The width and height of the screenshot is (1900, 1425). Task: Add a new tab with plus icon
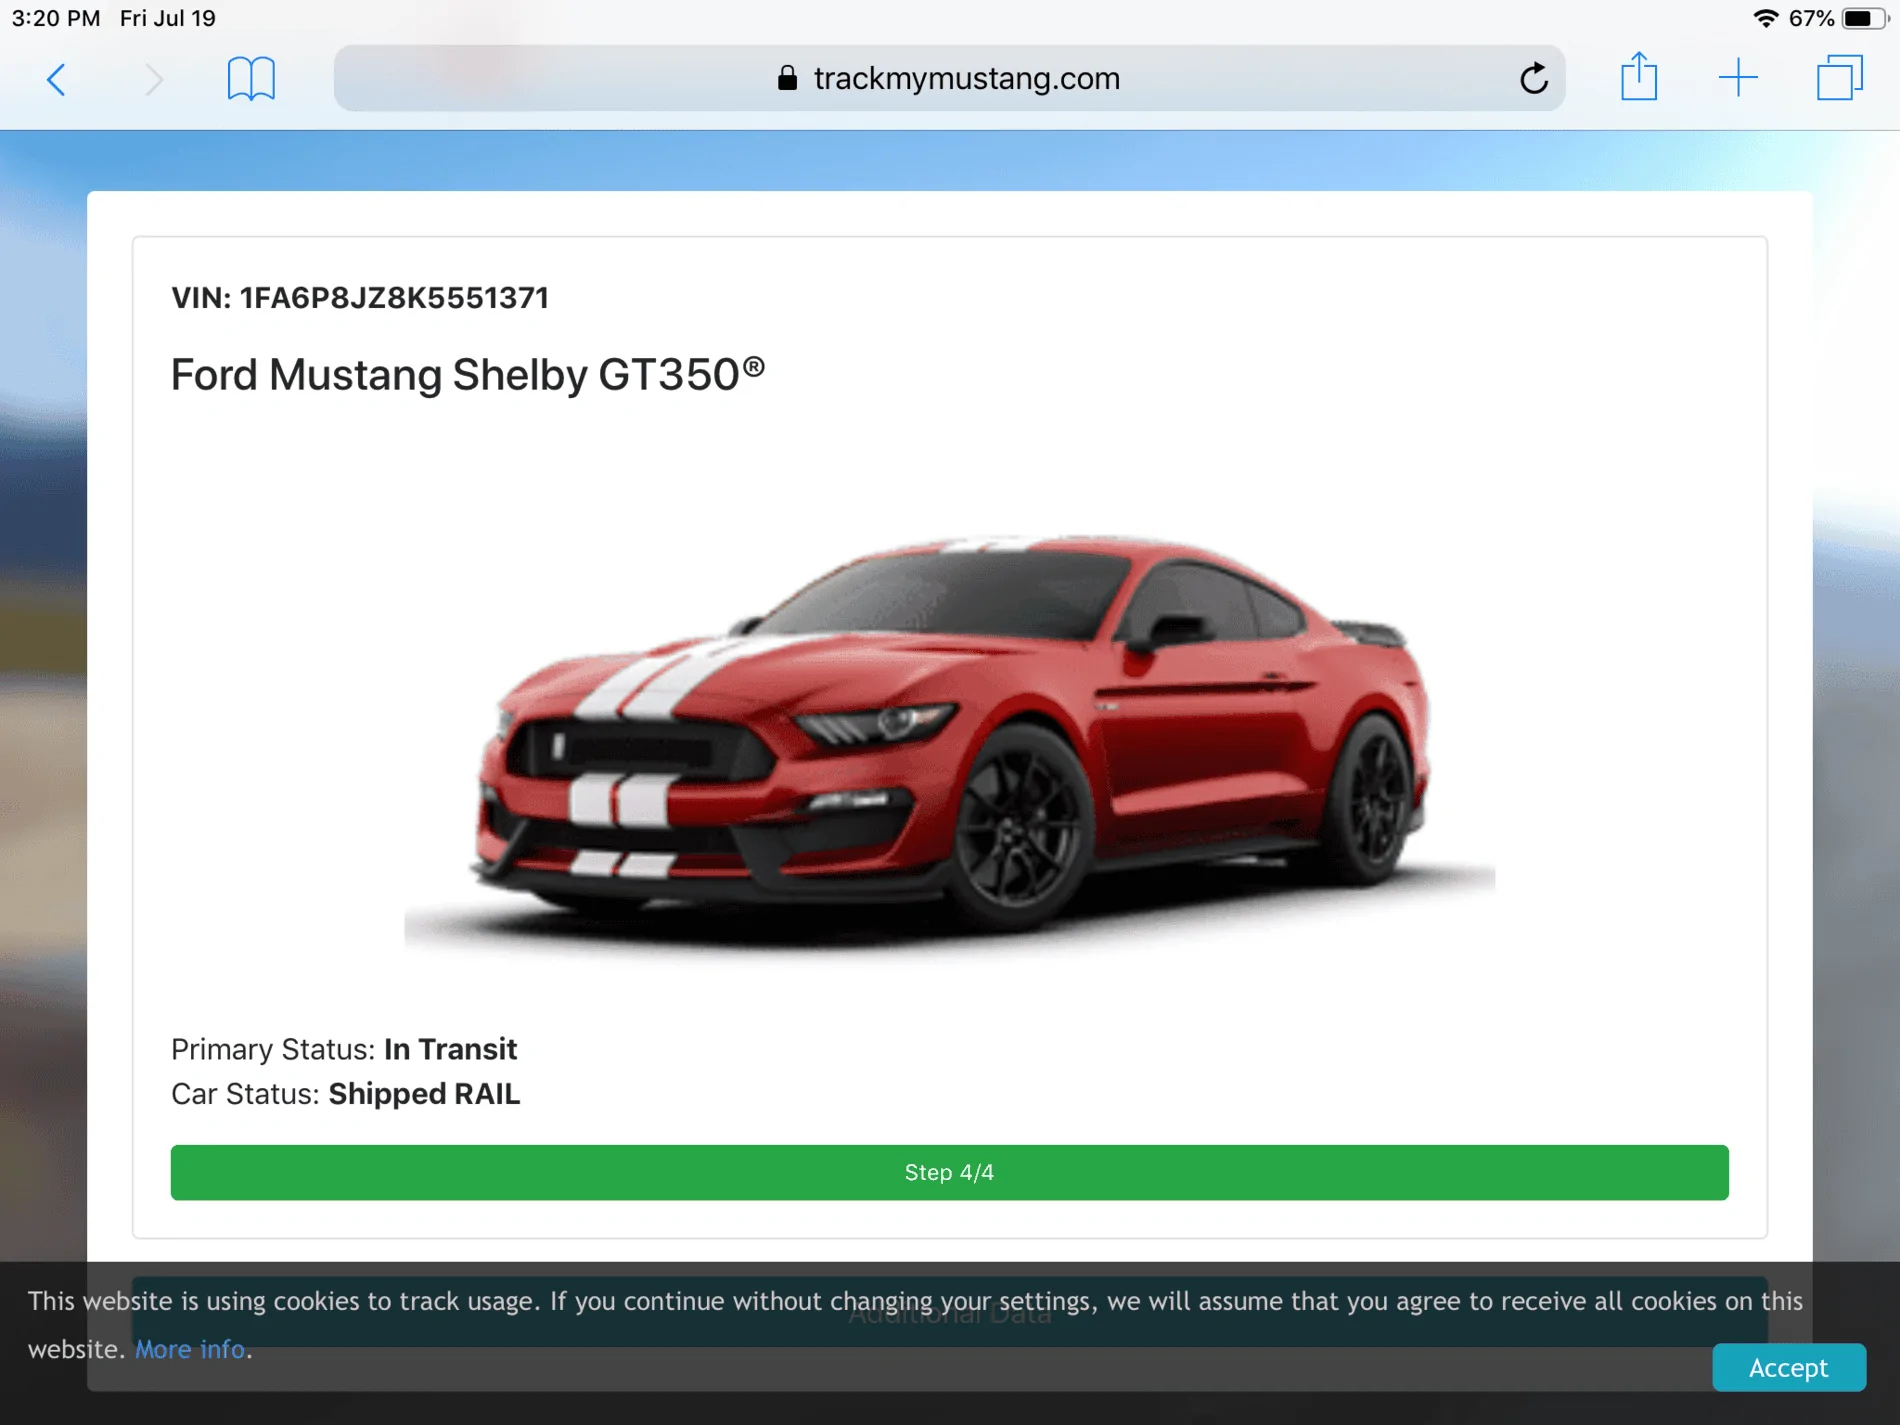click(x=1738, y=78)
